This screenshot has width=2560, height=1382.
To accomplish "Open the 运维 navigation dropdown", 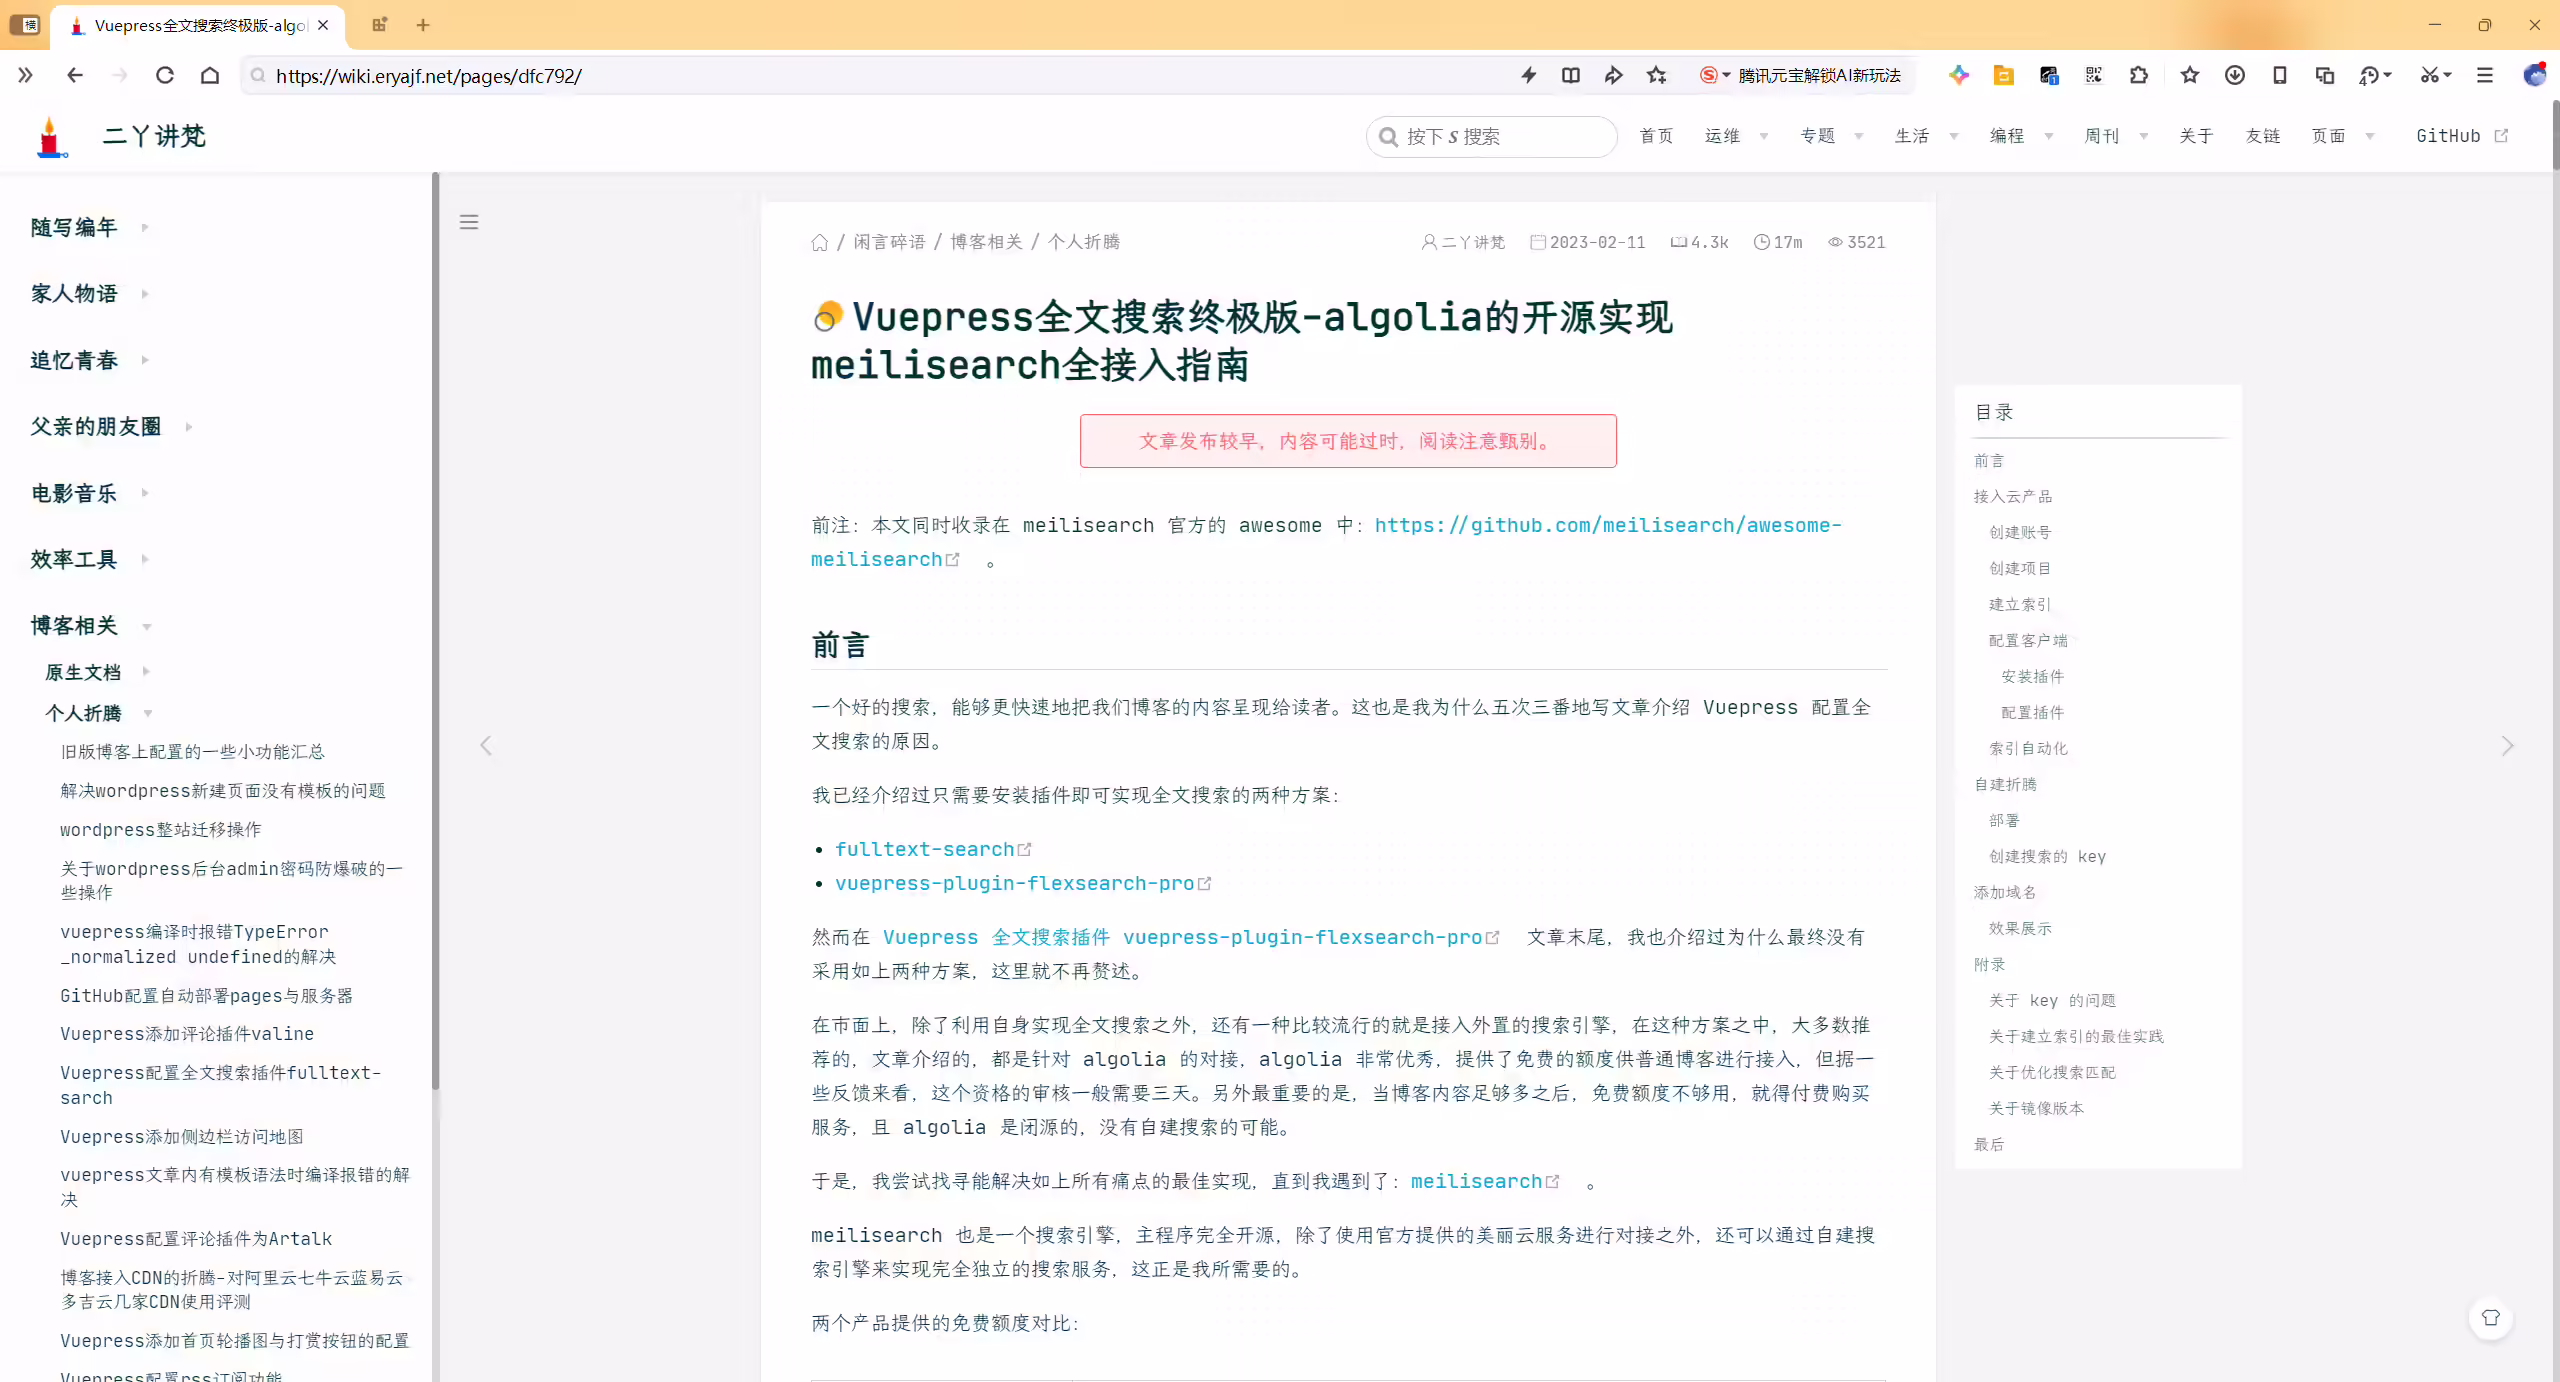I will tap(1736, 136).
